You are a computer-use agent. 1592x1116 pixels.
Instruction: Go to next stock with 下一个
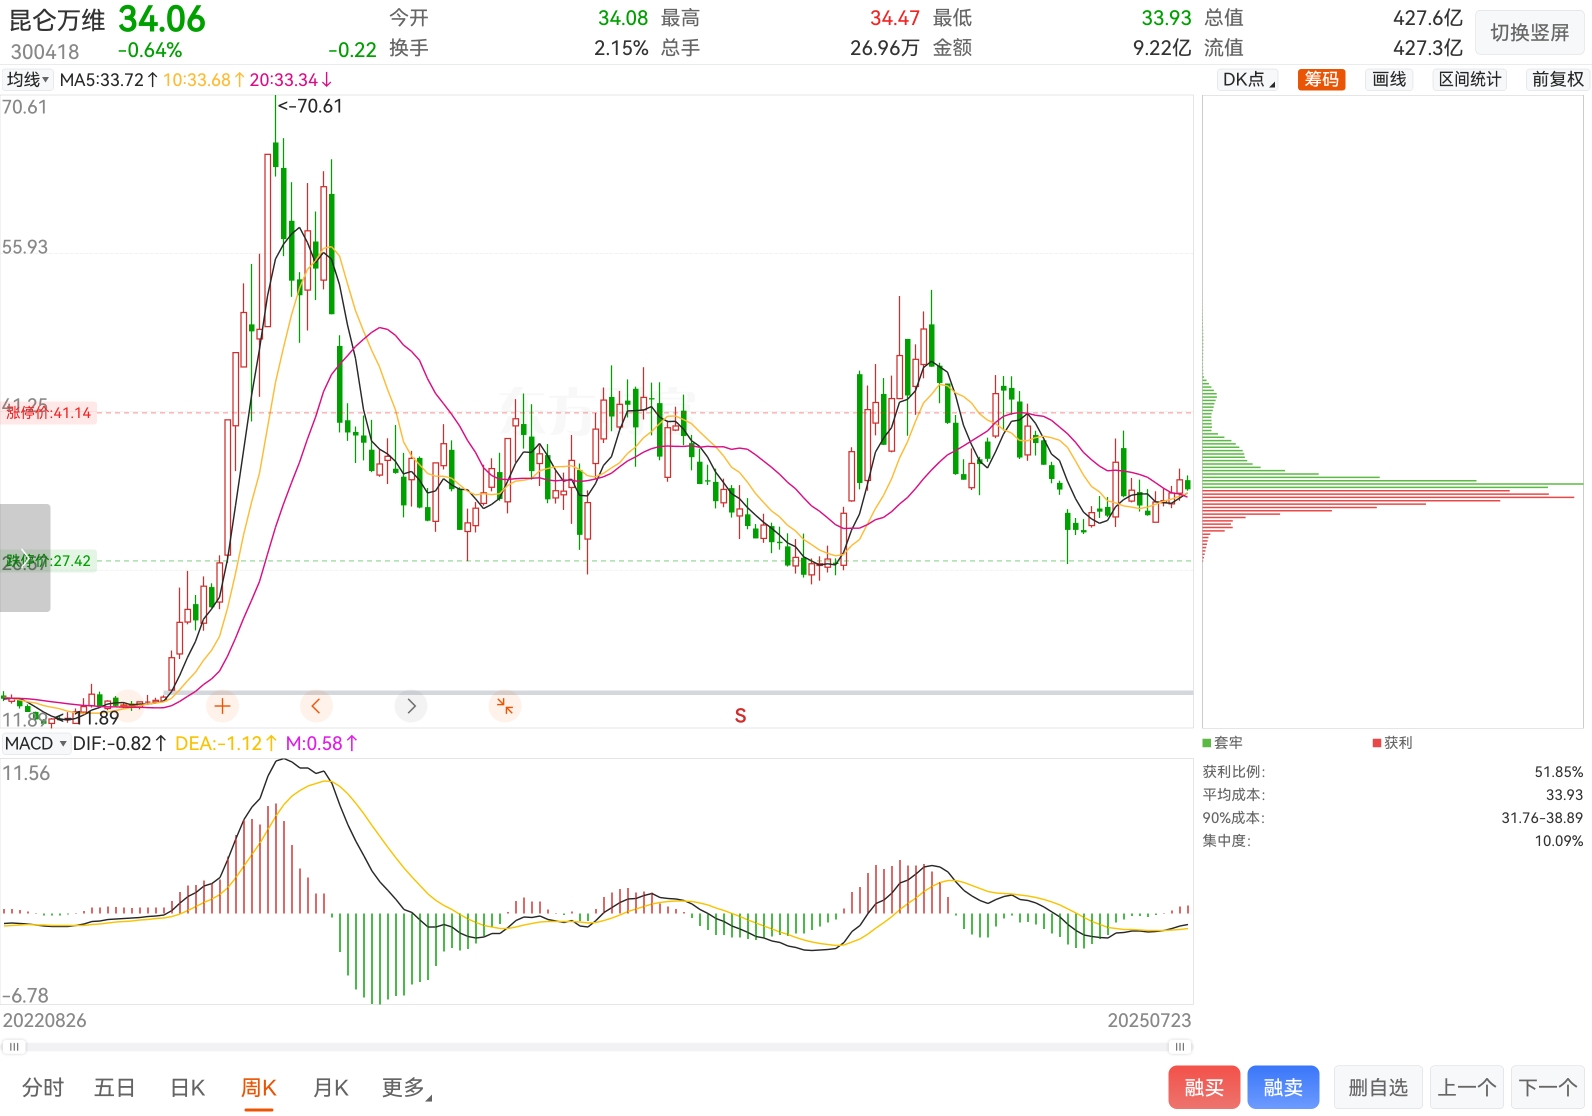pyautogui.click(x=1548, y=1087)
